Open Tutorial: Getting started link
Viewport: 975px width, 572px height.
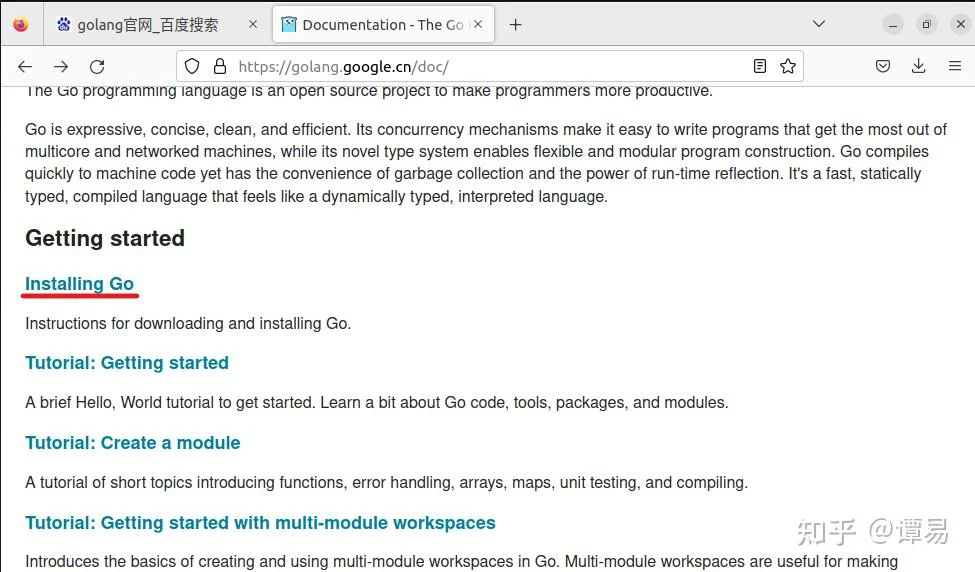127,363
